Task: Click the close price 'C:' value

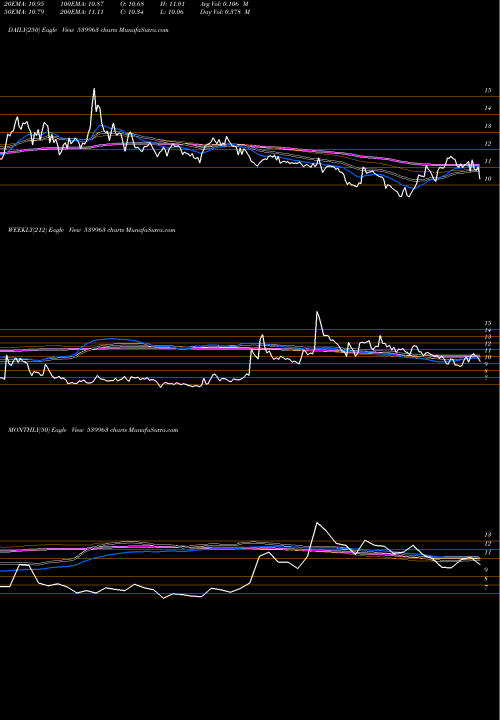Action: (x=133, y=12)
